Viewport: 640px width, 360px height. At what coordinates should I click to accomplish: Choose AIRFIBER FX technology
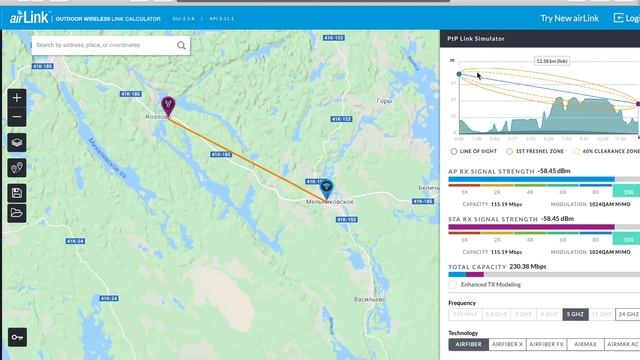pos(547,344)
